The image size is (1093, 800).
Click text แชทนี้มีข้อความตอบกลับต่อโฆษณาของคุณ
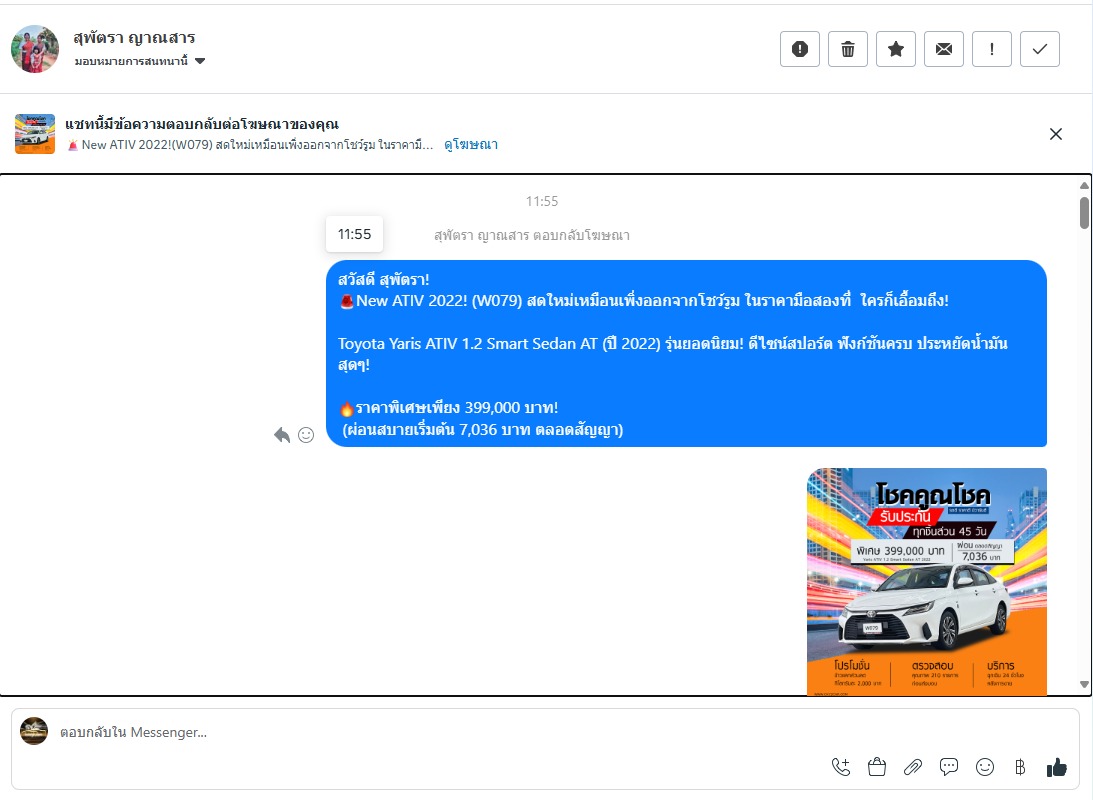coord(202,124)
